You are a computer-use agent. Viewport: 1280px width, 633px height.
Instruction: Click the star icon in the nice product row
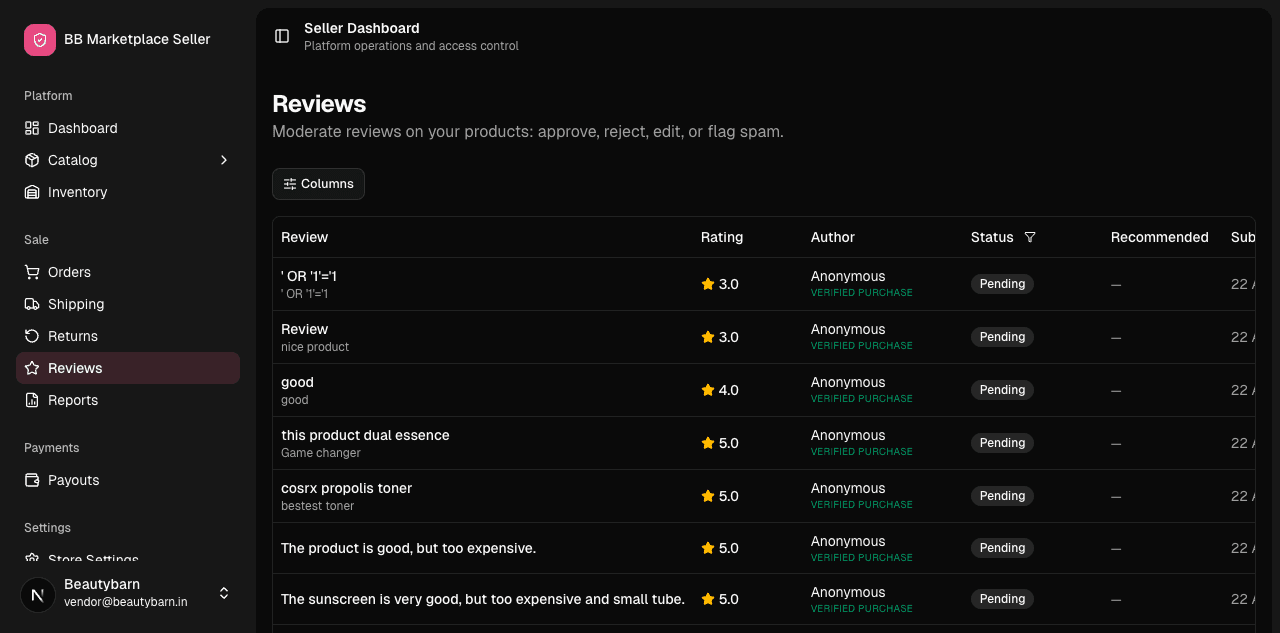tap(708, 337)
